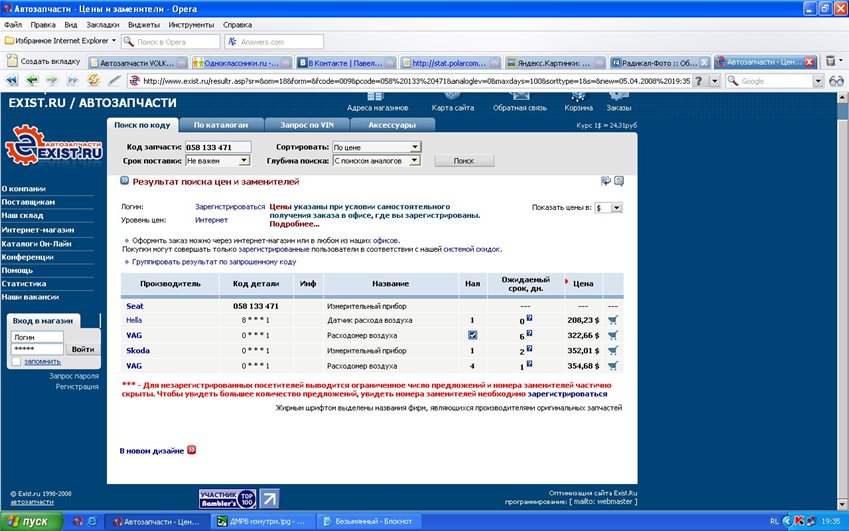The width and height of the screenshot is (849, 531).
Task: Click the binoculars find icon
Action: 836,81
